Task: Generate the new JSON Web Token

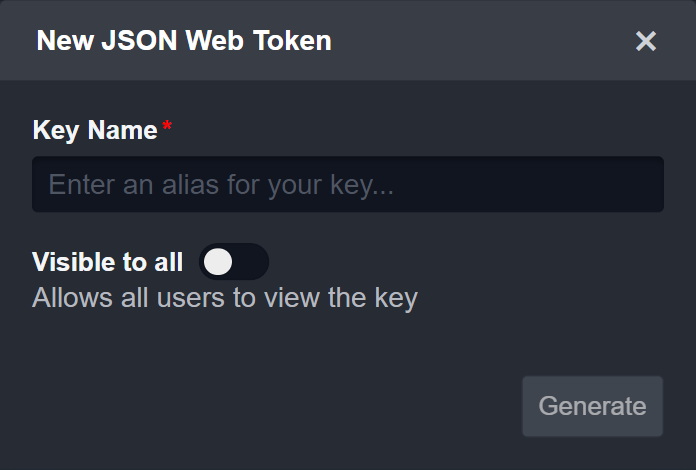Action: (592, 406)
